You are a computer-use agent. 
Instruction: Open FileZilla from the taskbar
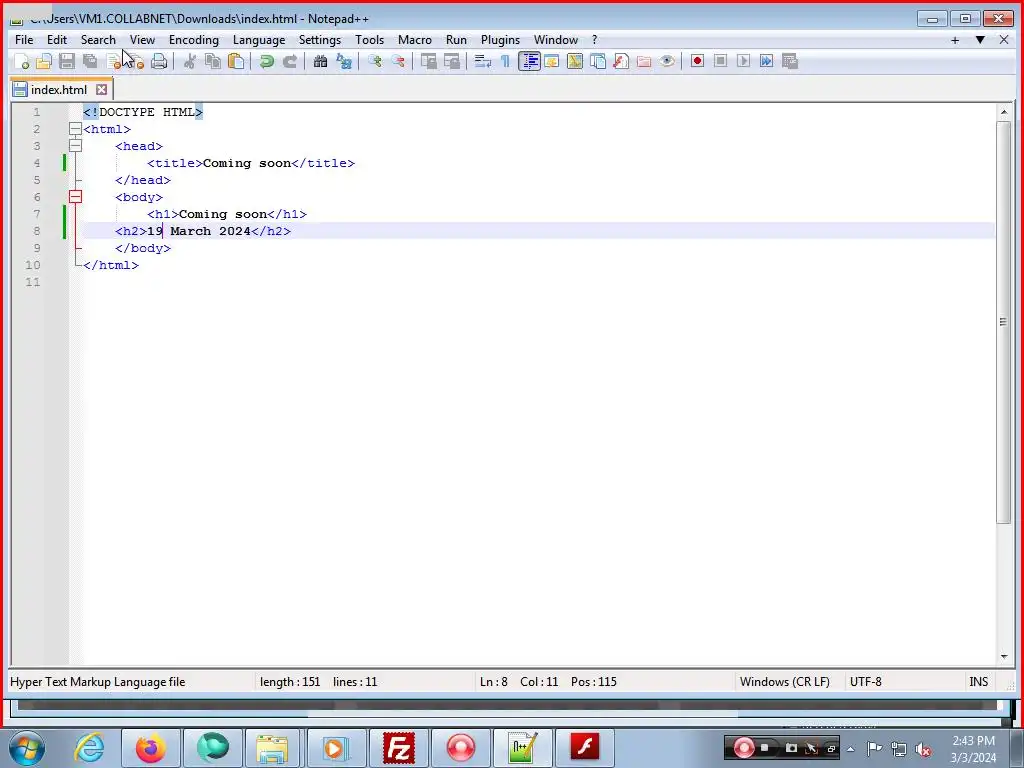pos(398,748)
